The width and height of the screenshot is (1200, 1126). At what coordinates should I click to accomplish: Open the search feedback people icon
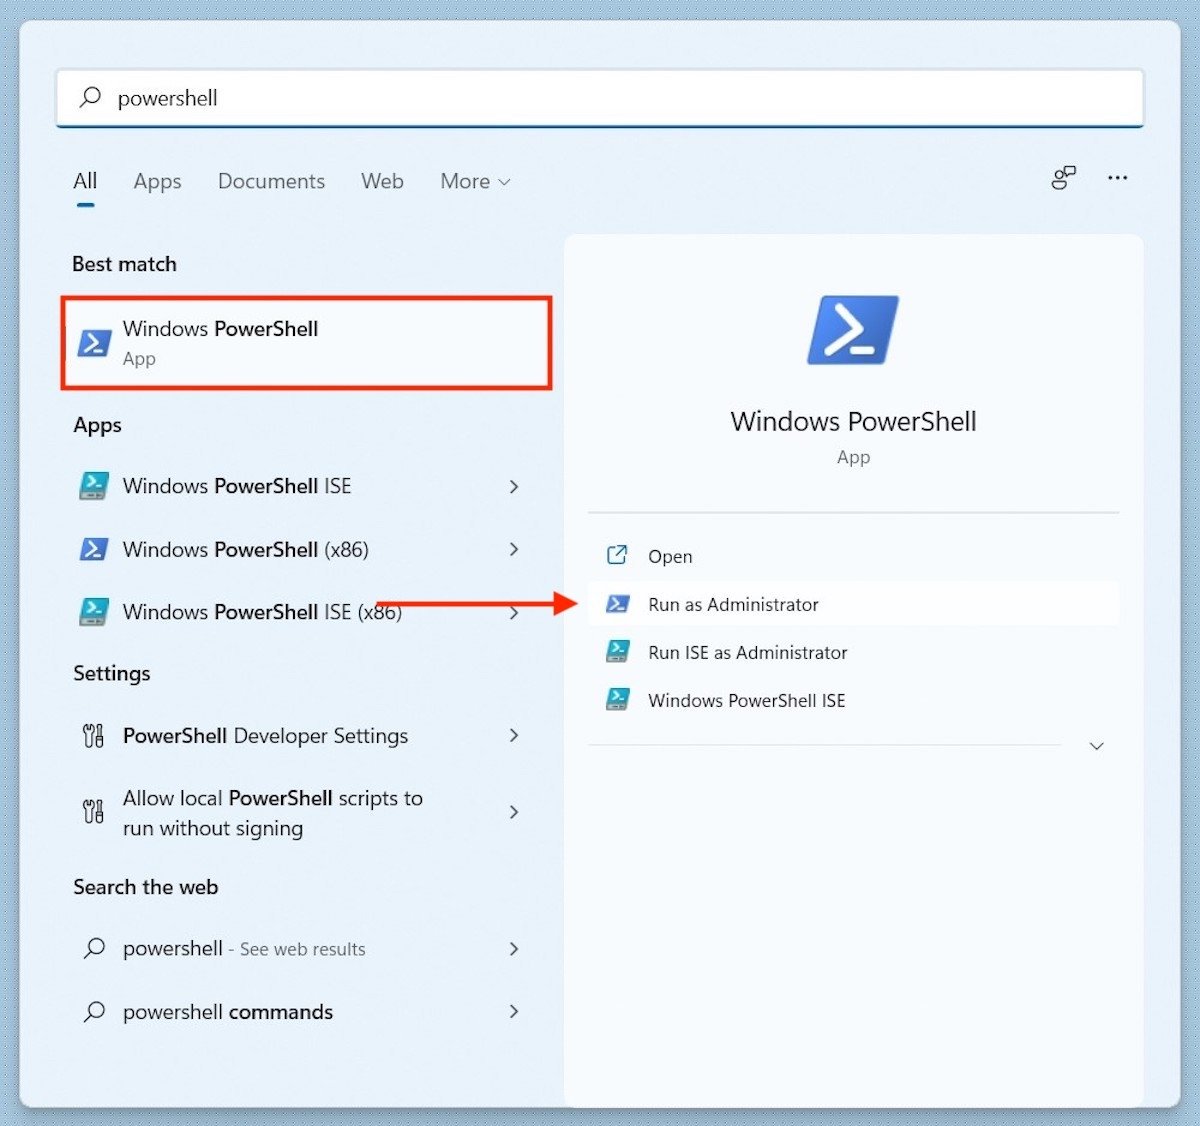coord(1063,178)
